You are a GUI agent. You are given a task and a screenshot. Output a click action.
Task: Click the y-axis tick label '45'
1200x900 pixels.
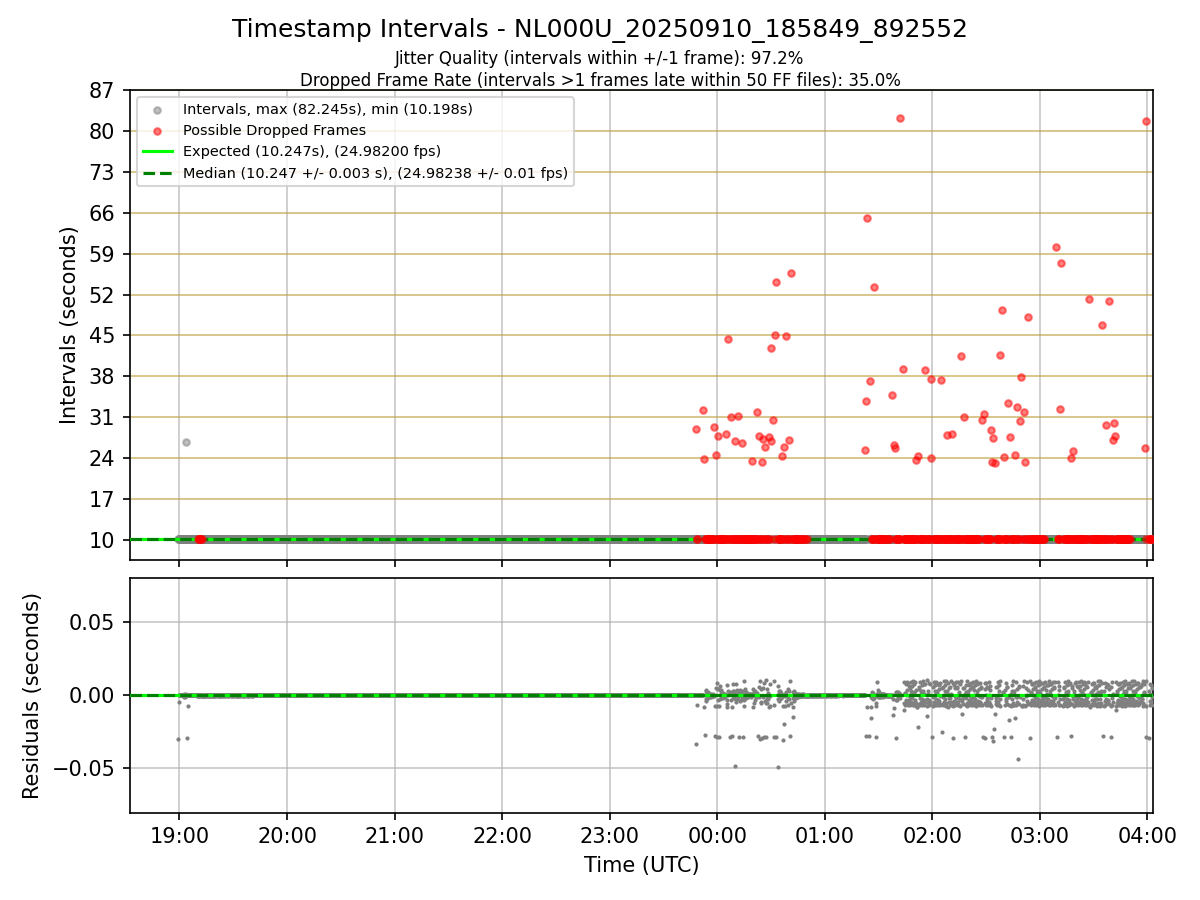(103, 335)
